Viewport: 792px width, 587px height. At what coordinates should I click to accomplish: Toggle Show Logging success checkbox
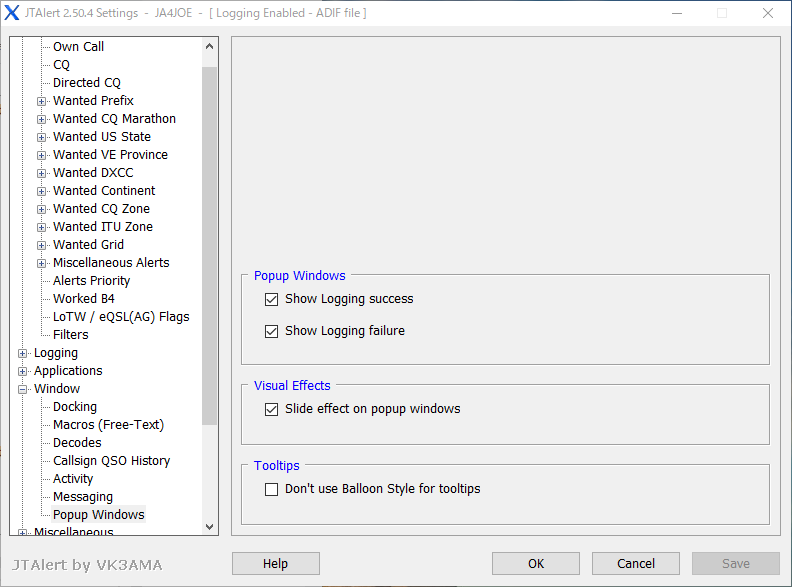(x=271, y=300)
